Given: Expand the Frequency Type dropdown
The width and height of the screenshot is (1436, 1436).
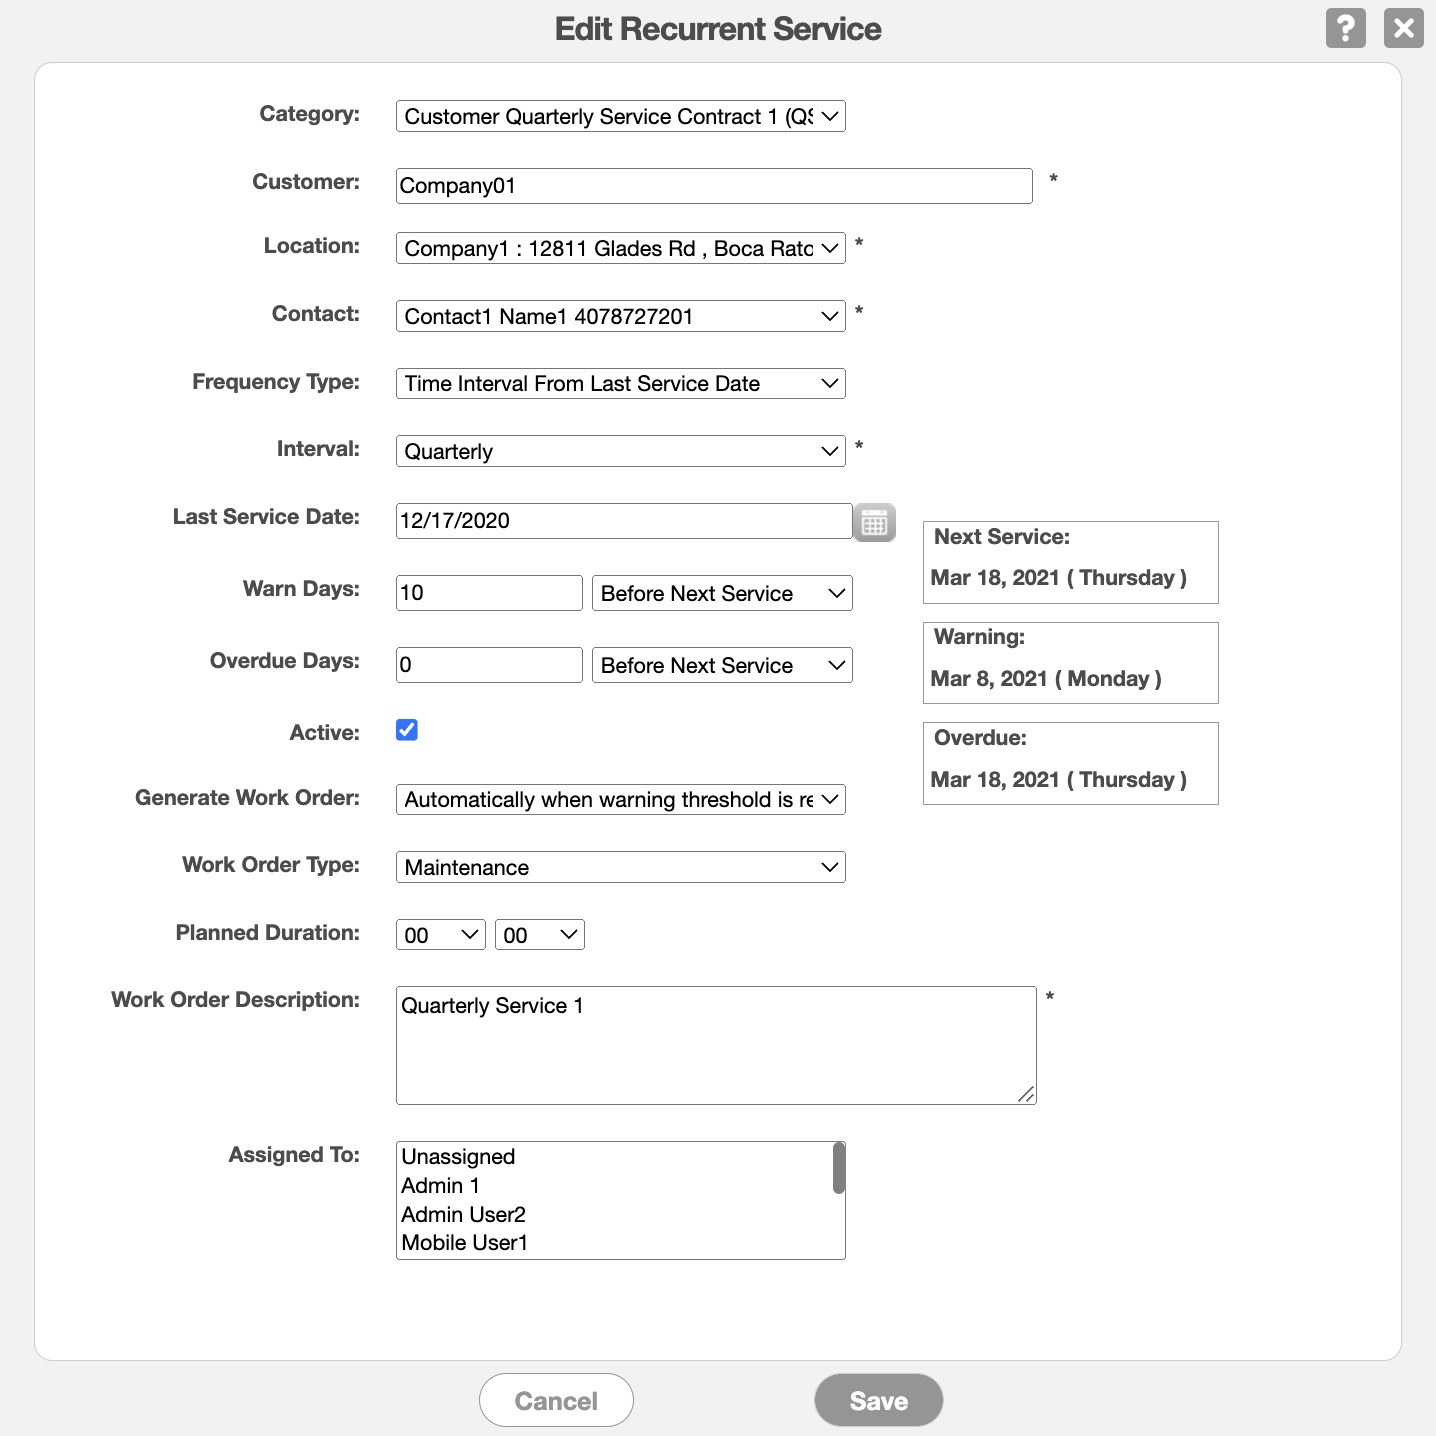Looking at the screenshot, I should [x=620, y=383].
